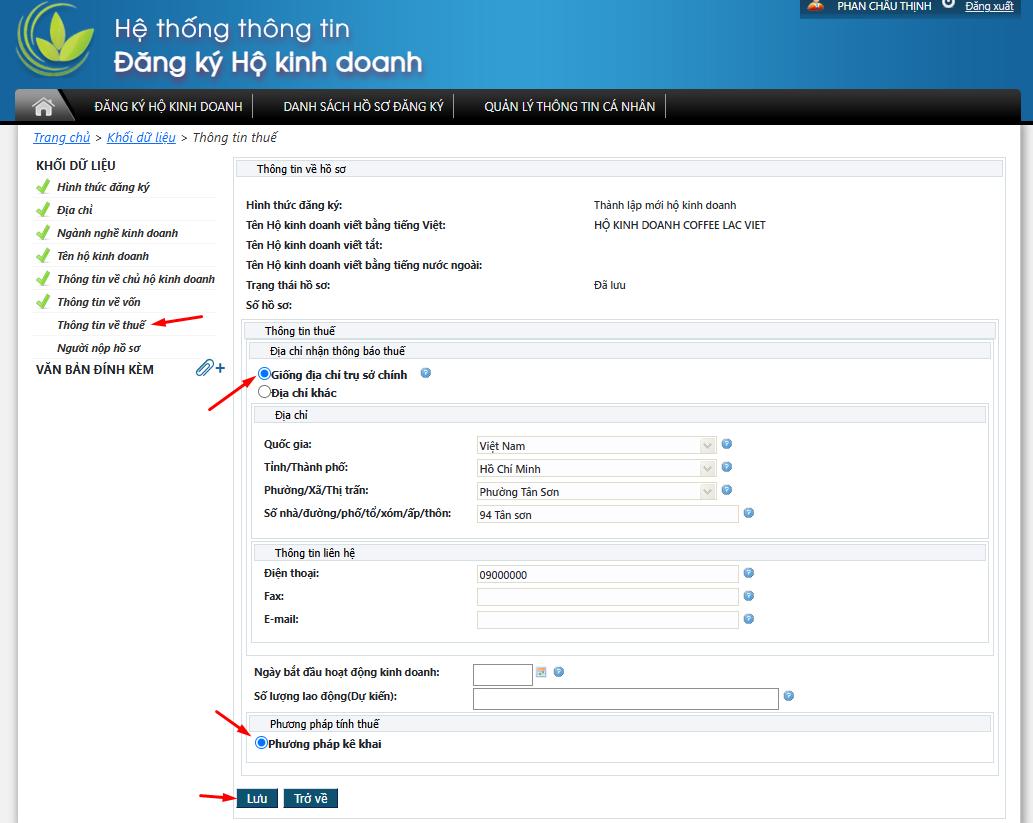Open QUẢN LÝ THÔNG TIN CÁ NHÂN menu

coord(570,107)
